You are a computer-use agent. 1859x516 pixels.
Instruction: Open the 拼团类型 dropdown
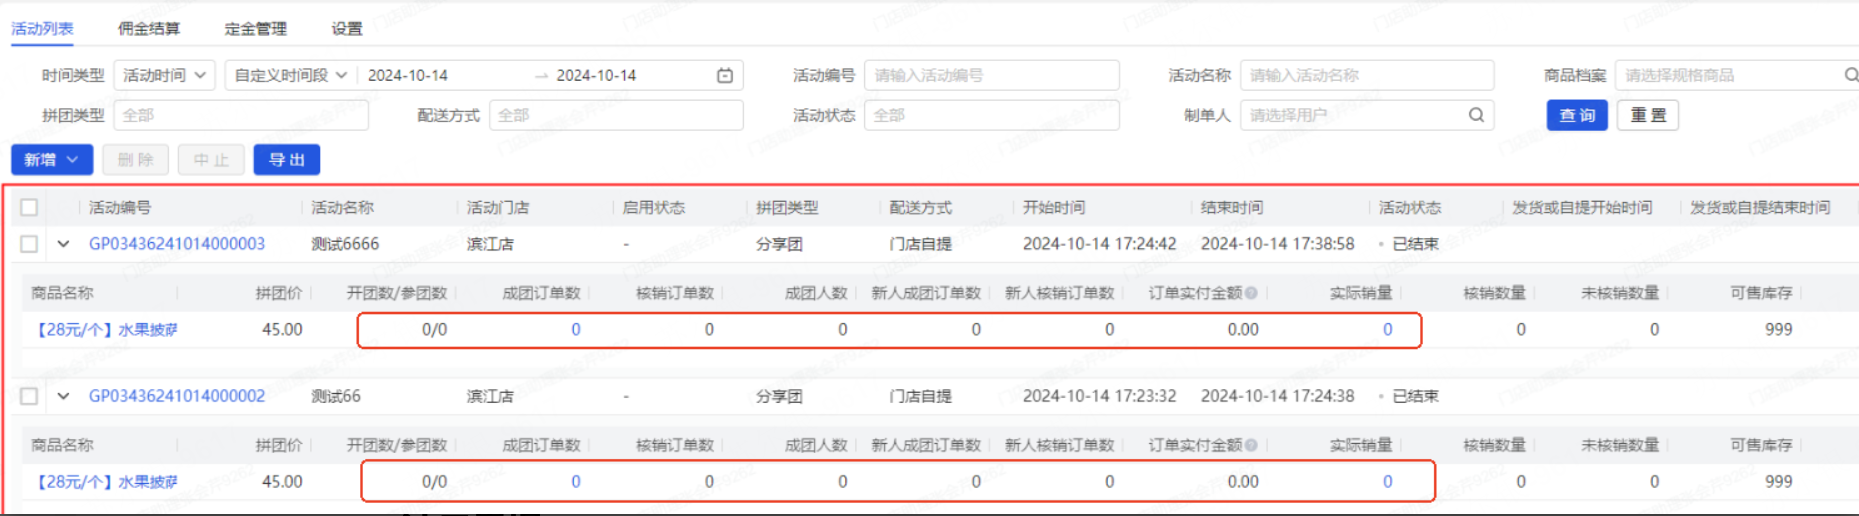click(241, 115)
